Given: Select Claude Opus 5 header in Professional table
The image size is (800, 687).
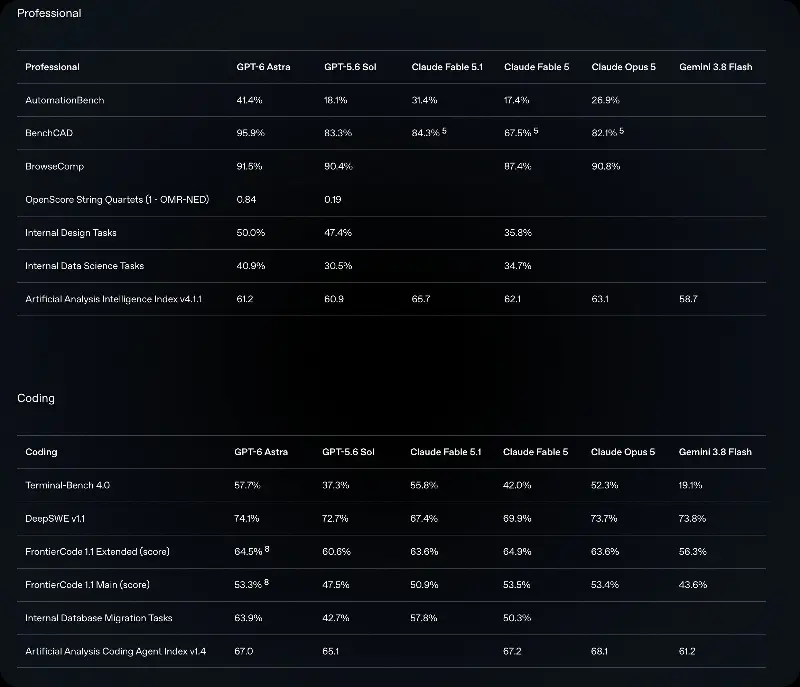Looking at the screenshot, I should point(623,67).
